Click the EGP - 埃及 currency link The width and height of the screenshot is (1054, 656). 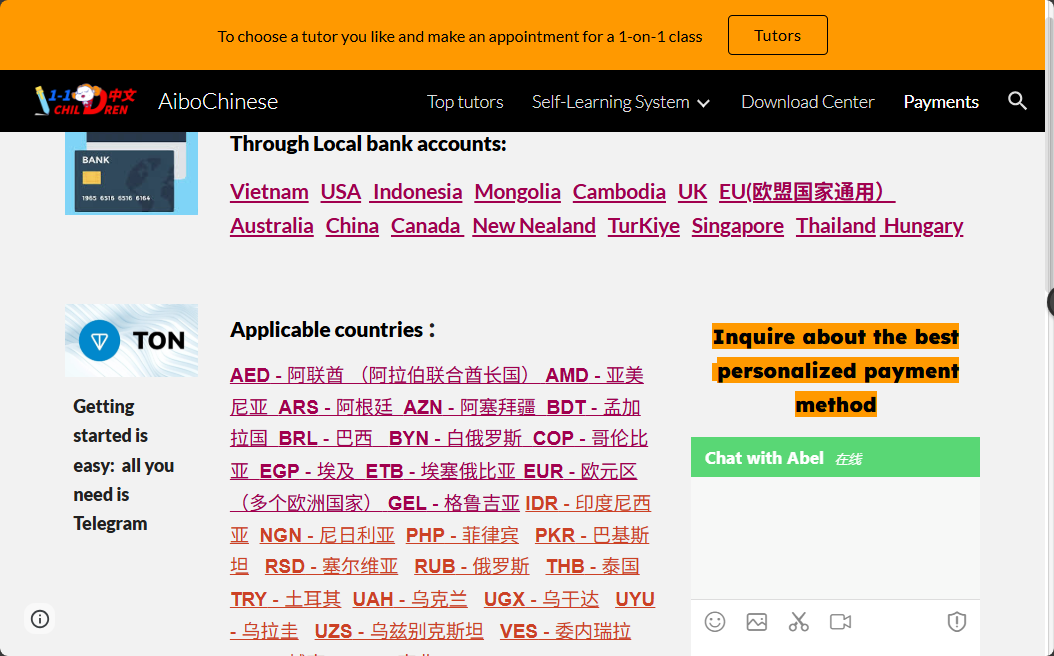[307, 471]
